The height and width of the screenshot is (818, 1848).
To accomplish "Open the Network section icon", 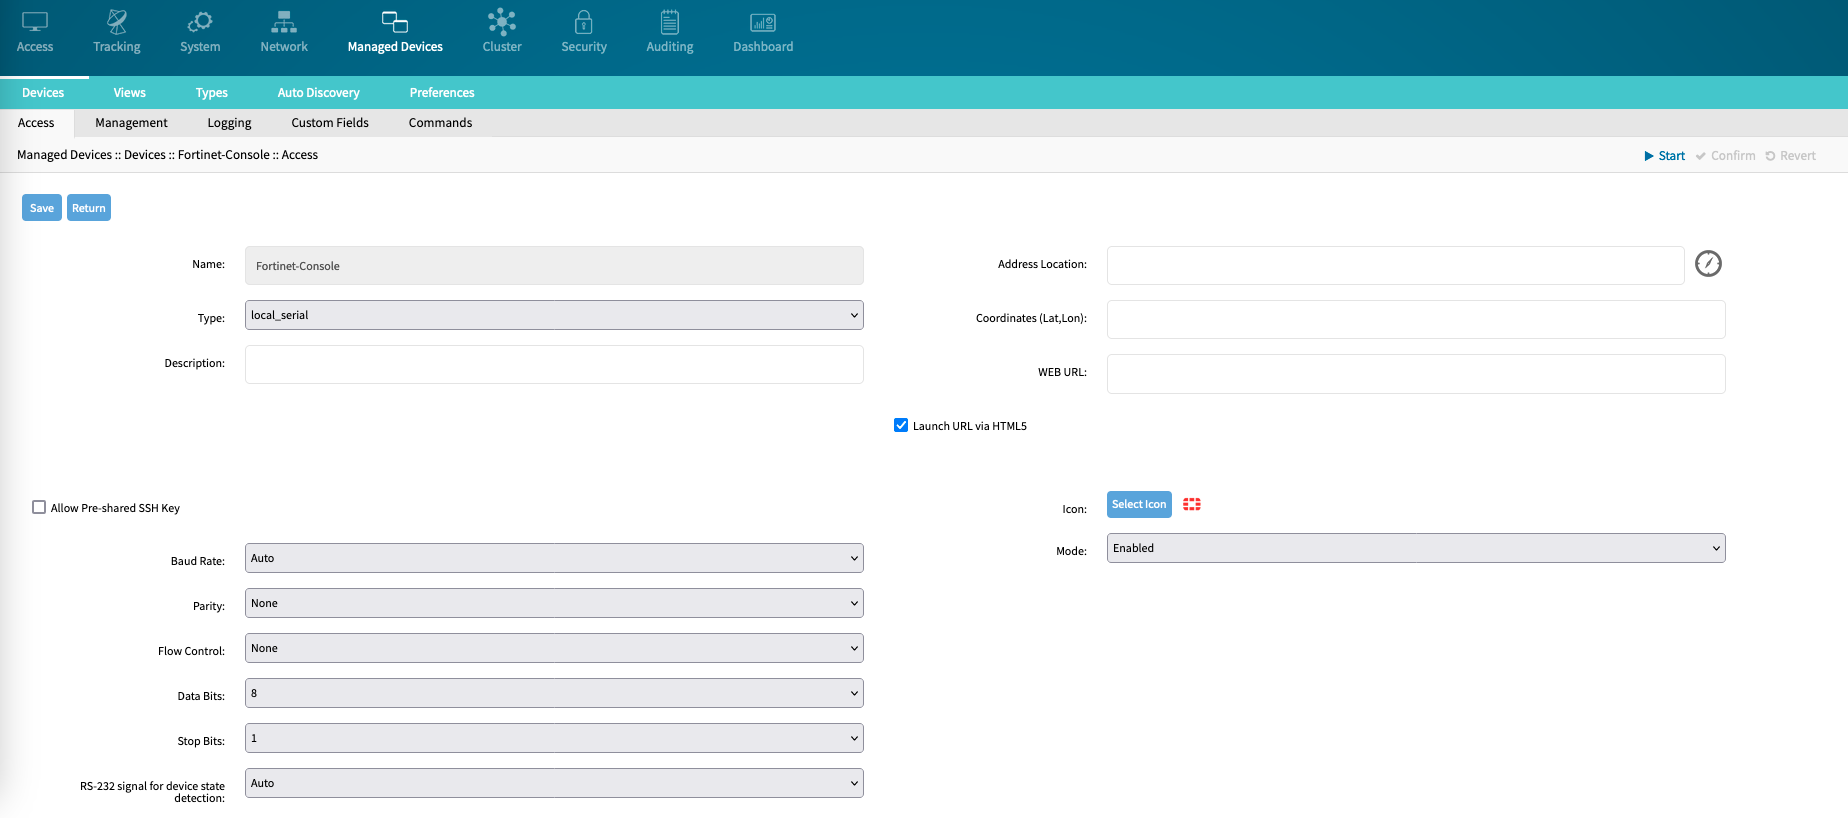I will point(284,22).
